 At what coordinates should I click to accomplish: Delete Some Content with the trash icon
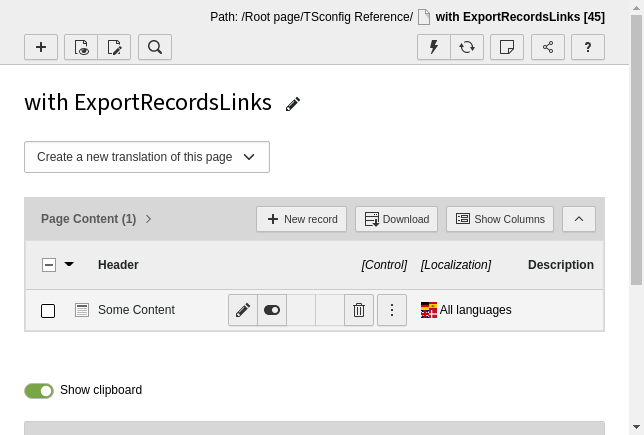[359, 310]
